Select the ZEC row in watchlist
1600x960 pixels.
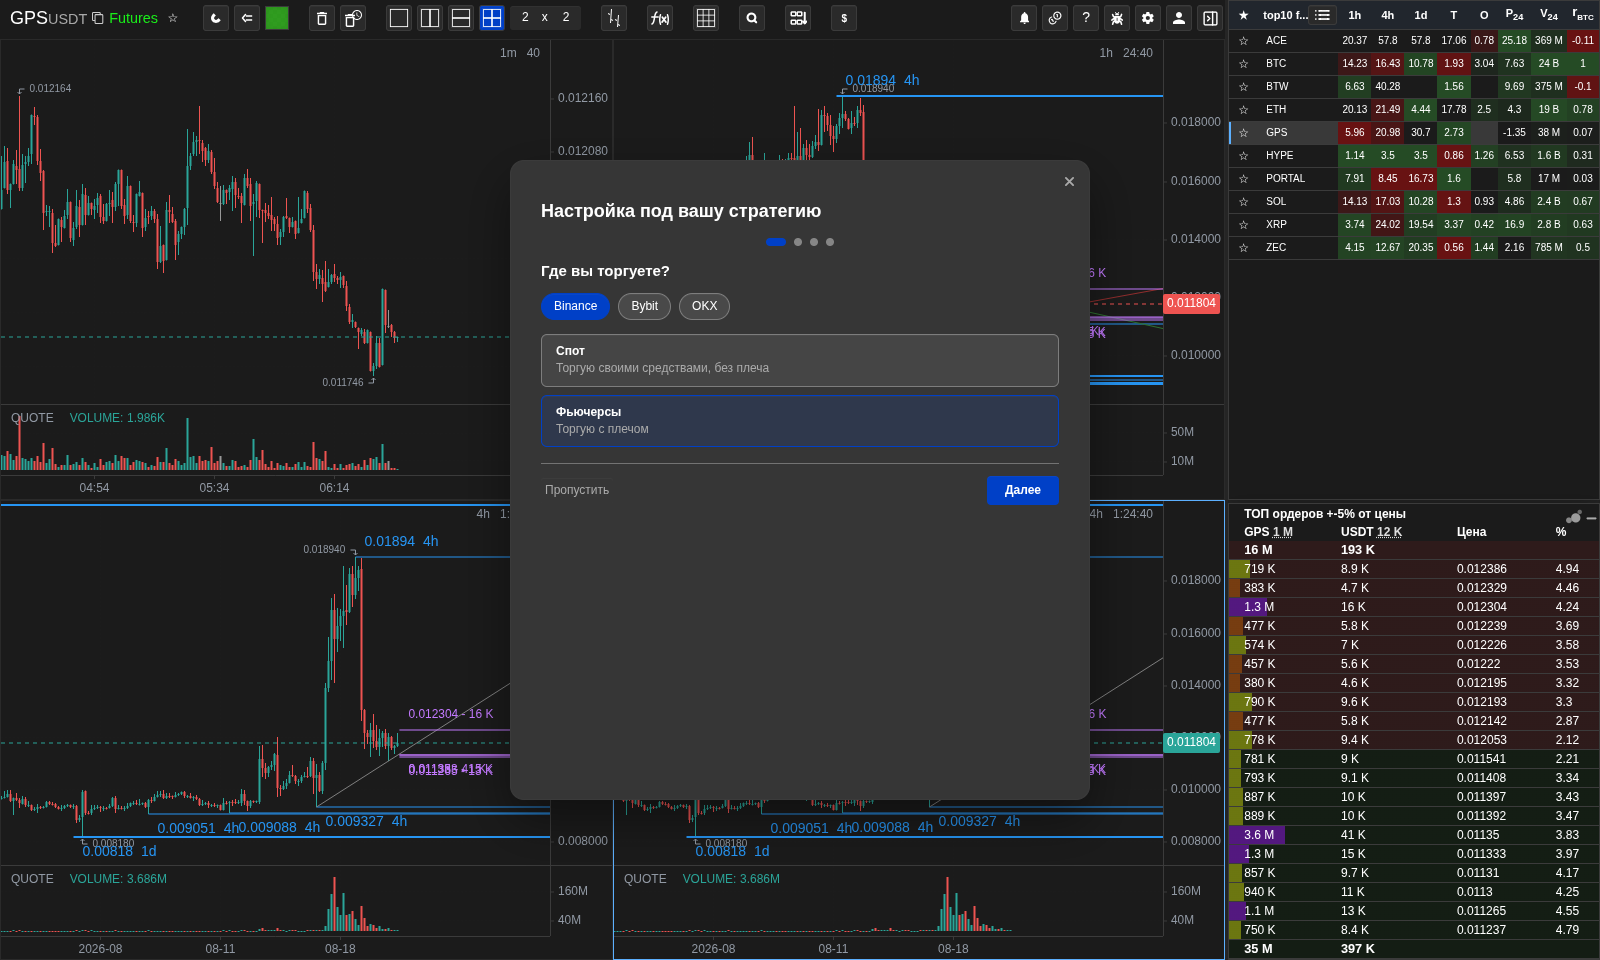point(1414,248)
